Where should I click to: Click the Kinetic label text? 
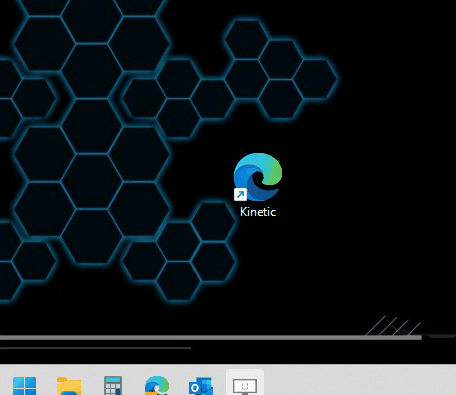click(x=258, y=212)
